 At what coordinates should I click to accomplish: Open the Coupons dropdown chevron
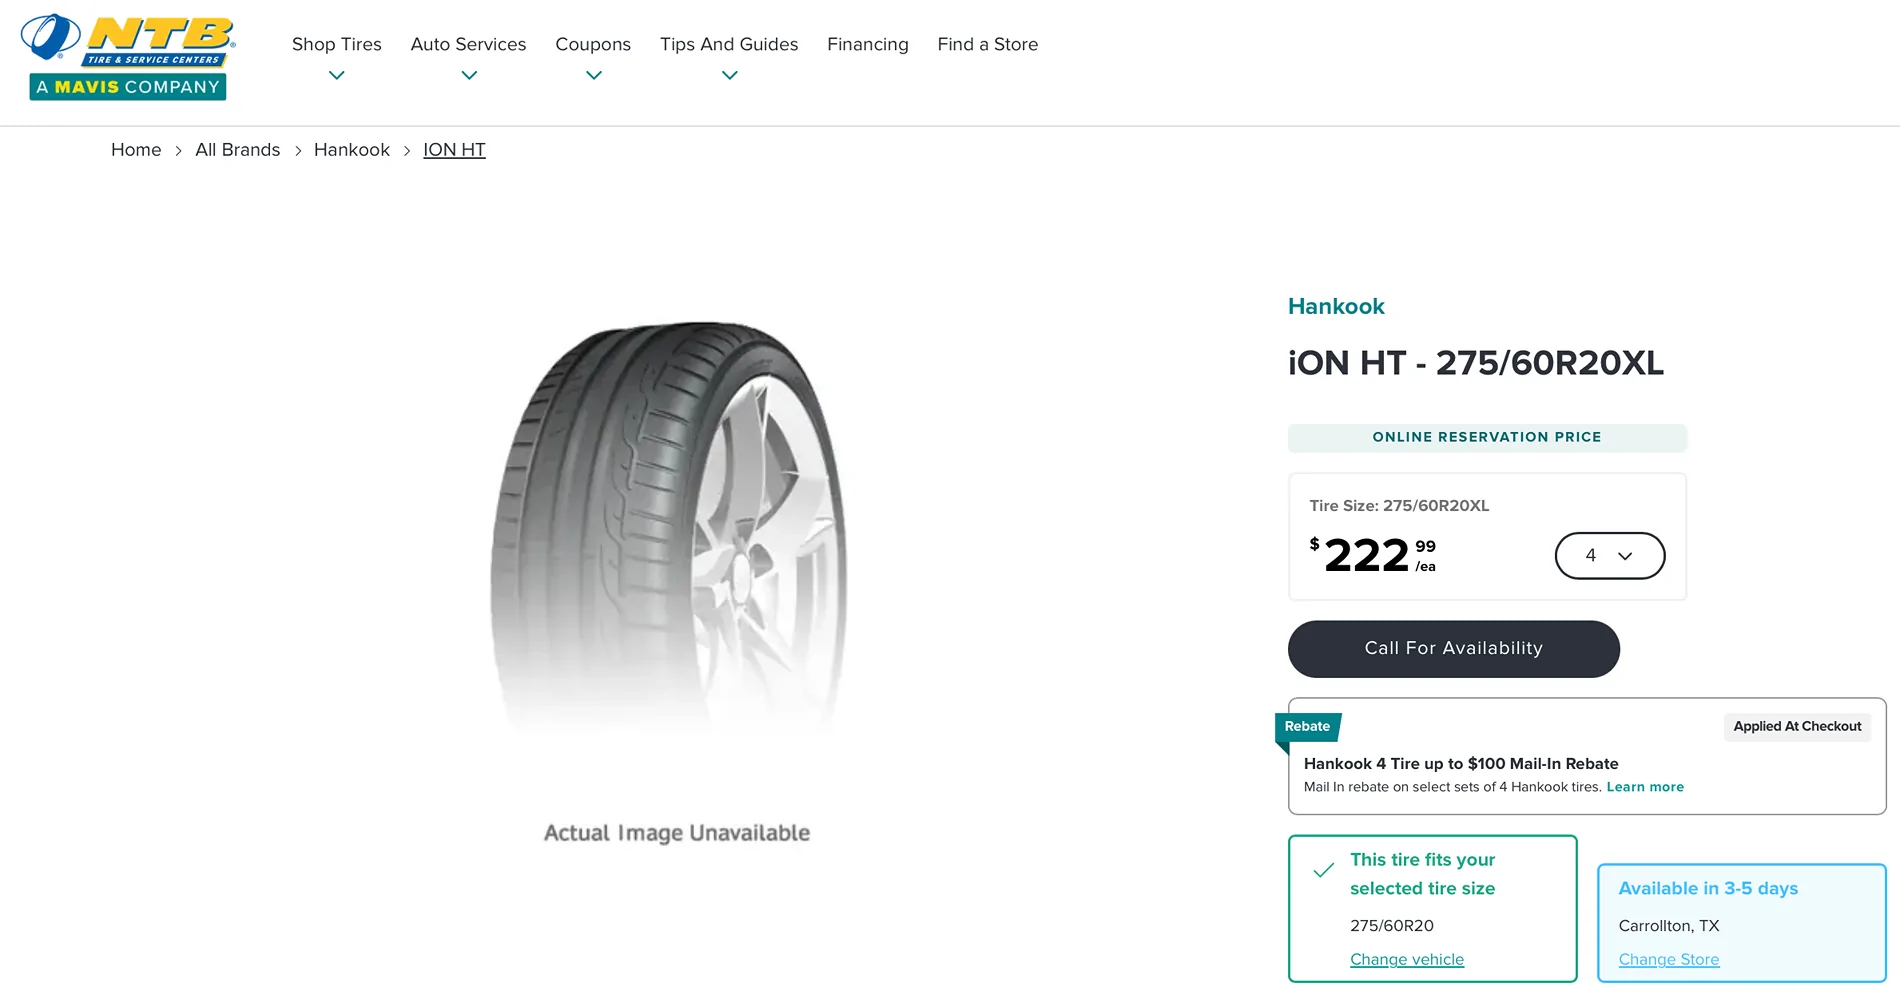click(593, 74)
